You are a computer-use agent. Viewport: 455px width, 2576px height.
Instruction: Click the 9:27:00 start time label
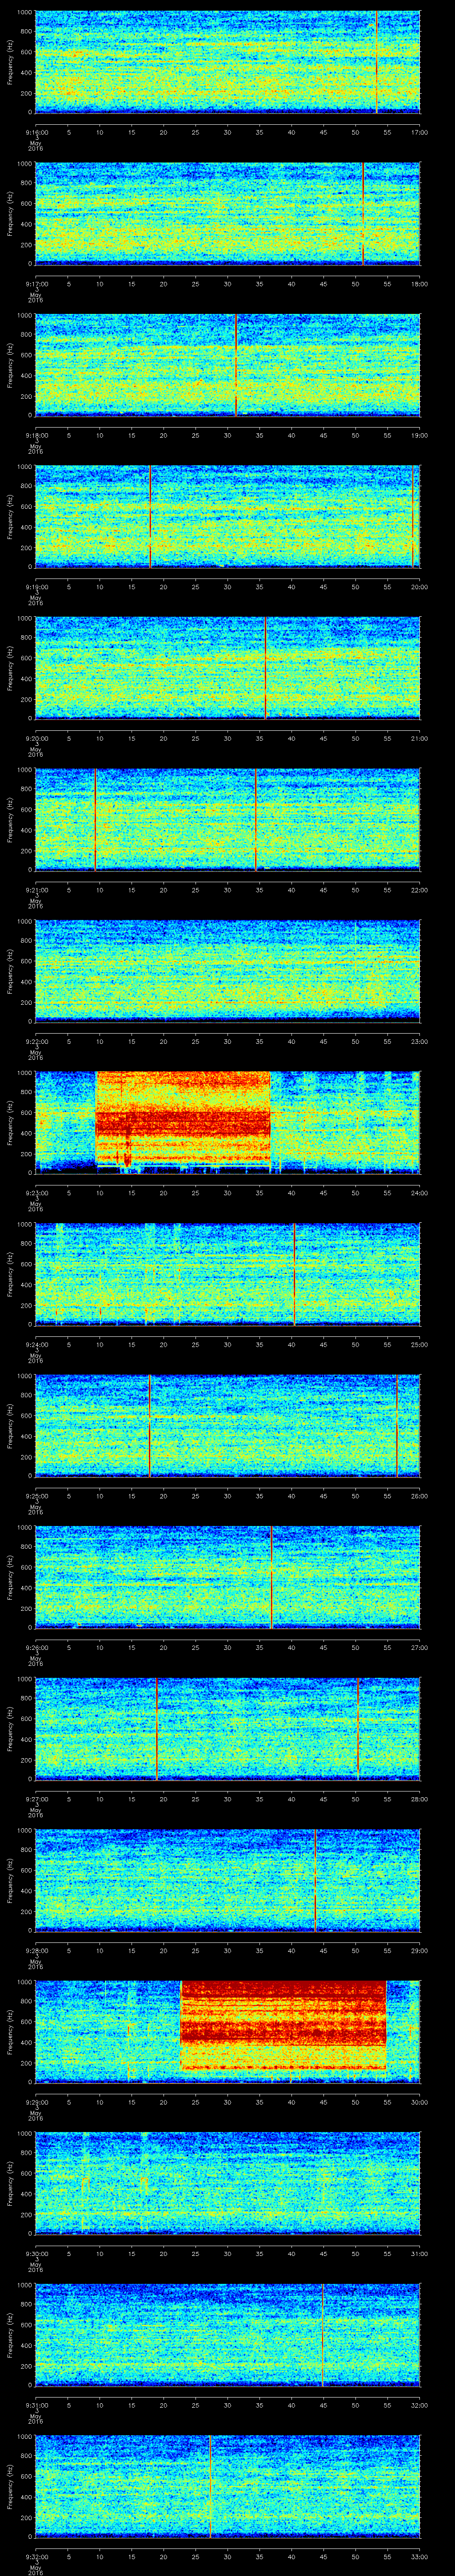coord(36,1799)
